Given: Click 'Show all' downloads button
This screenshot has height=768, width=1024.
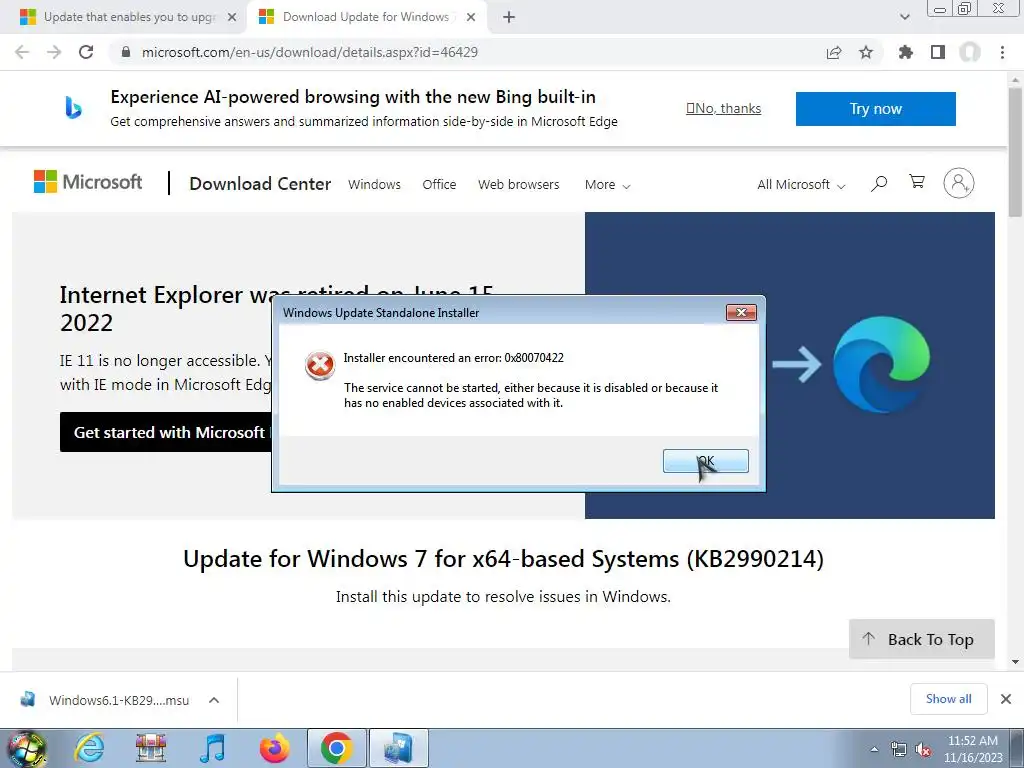Looking at the screenshot, I should coord(948,699).
